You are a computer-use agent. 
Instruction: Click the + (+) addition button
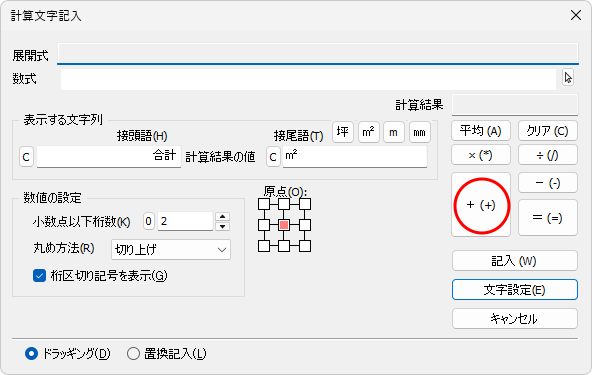pos(481,205)
